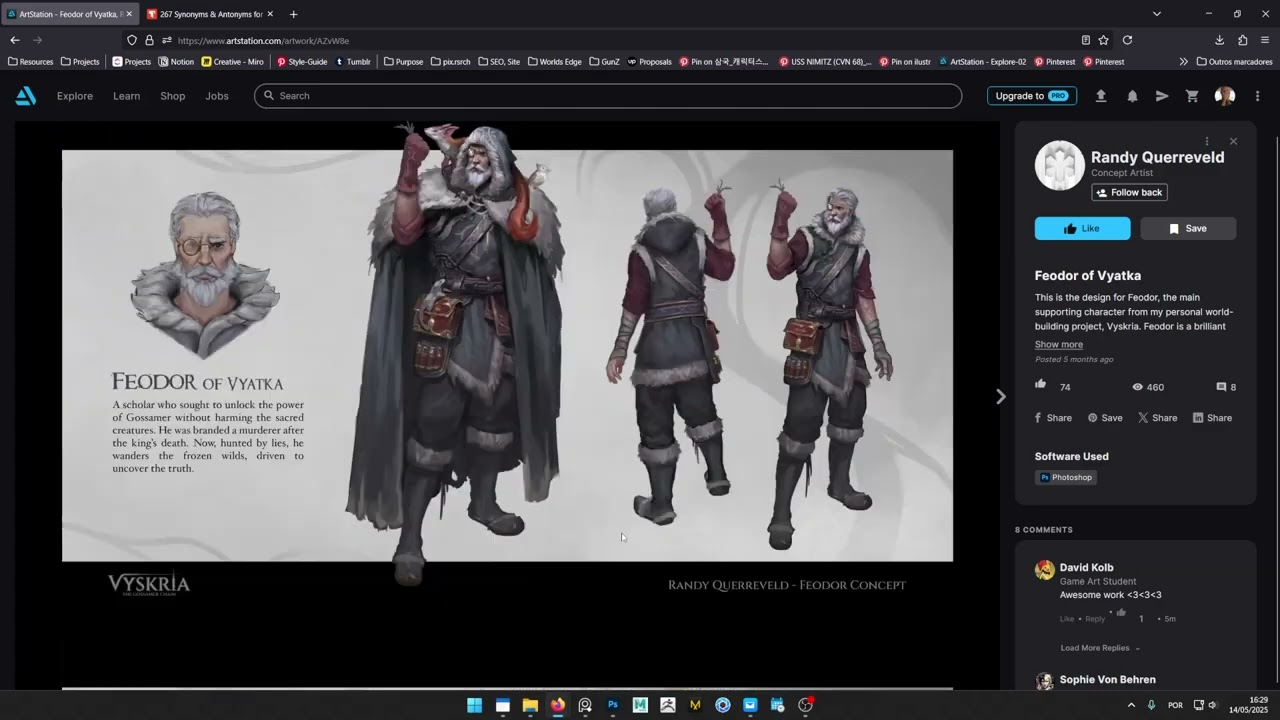Show more bookmarks chevron
The image size is (1280, 720).
pyautogui.click(x=1184, y=61)
